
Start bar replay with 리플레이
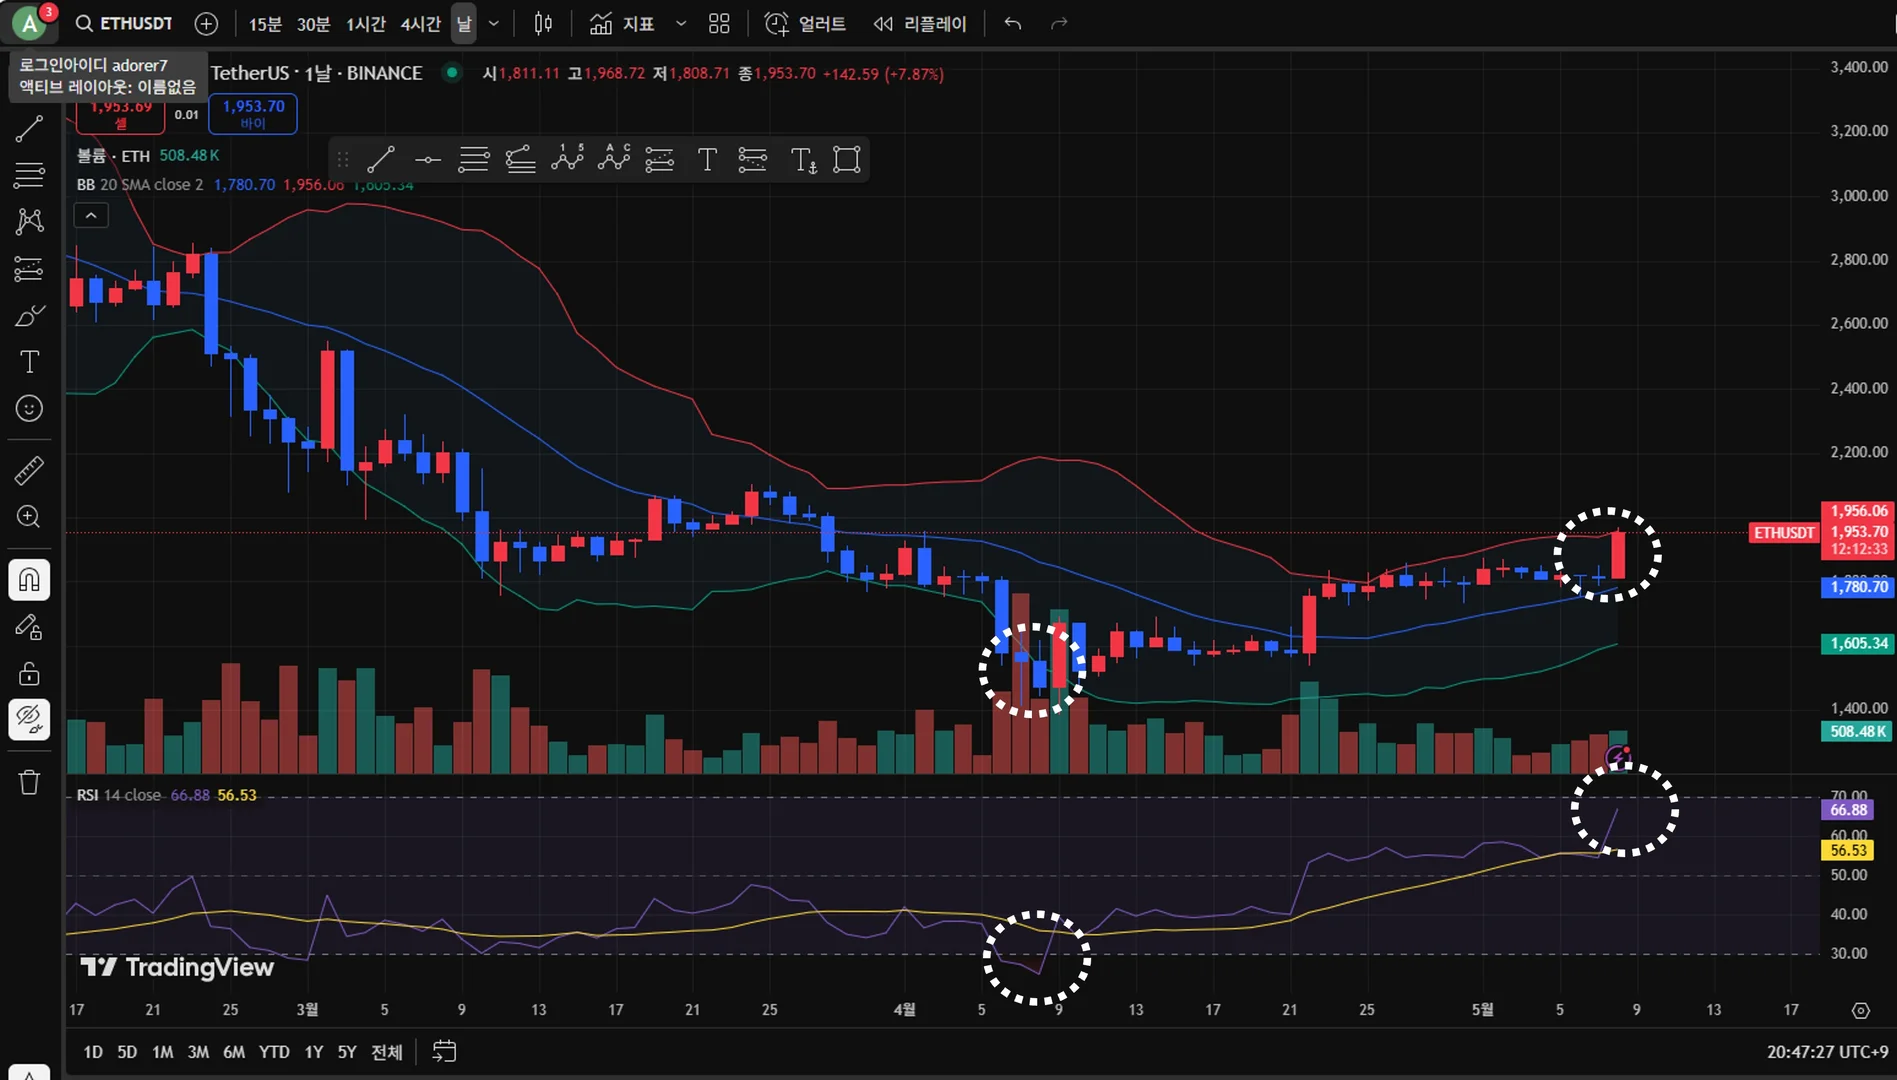pos(920,23)
